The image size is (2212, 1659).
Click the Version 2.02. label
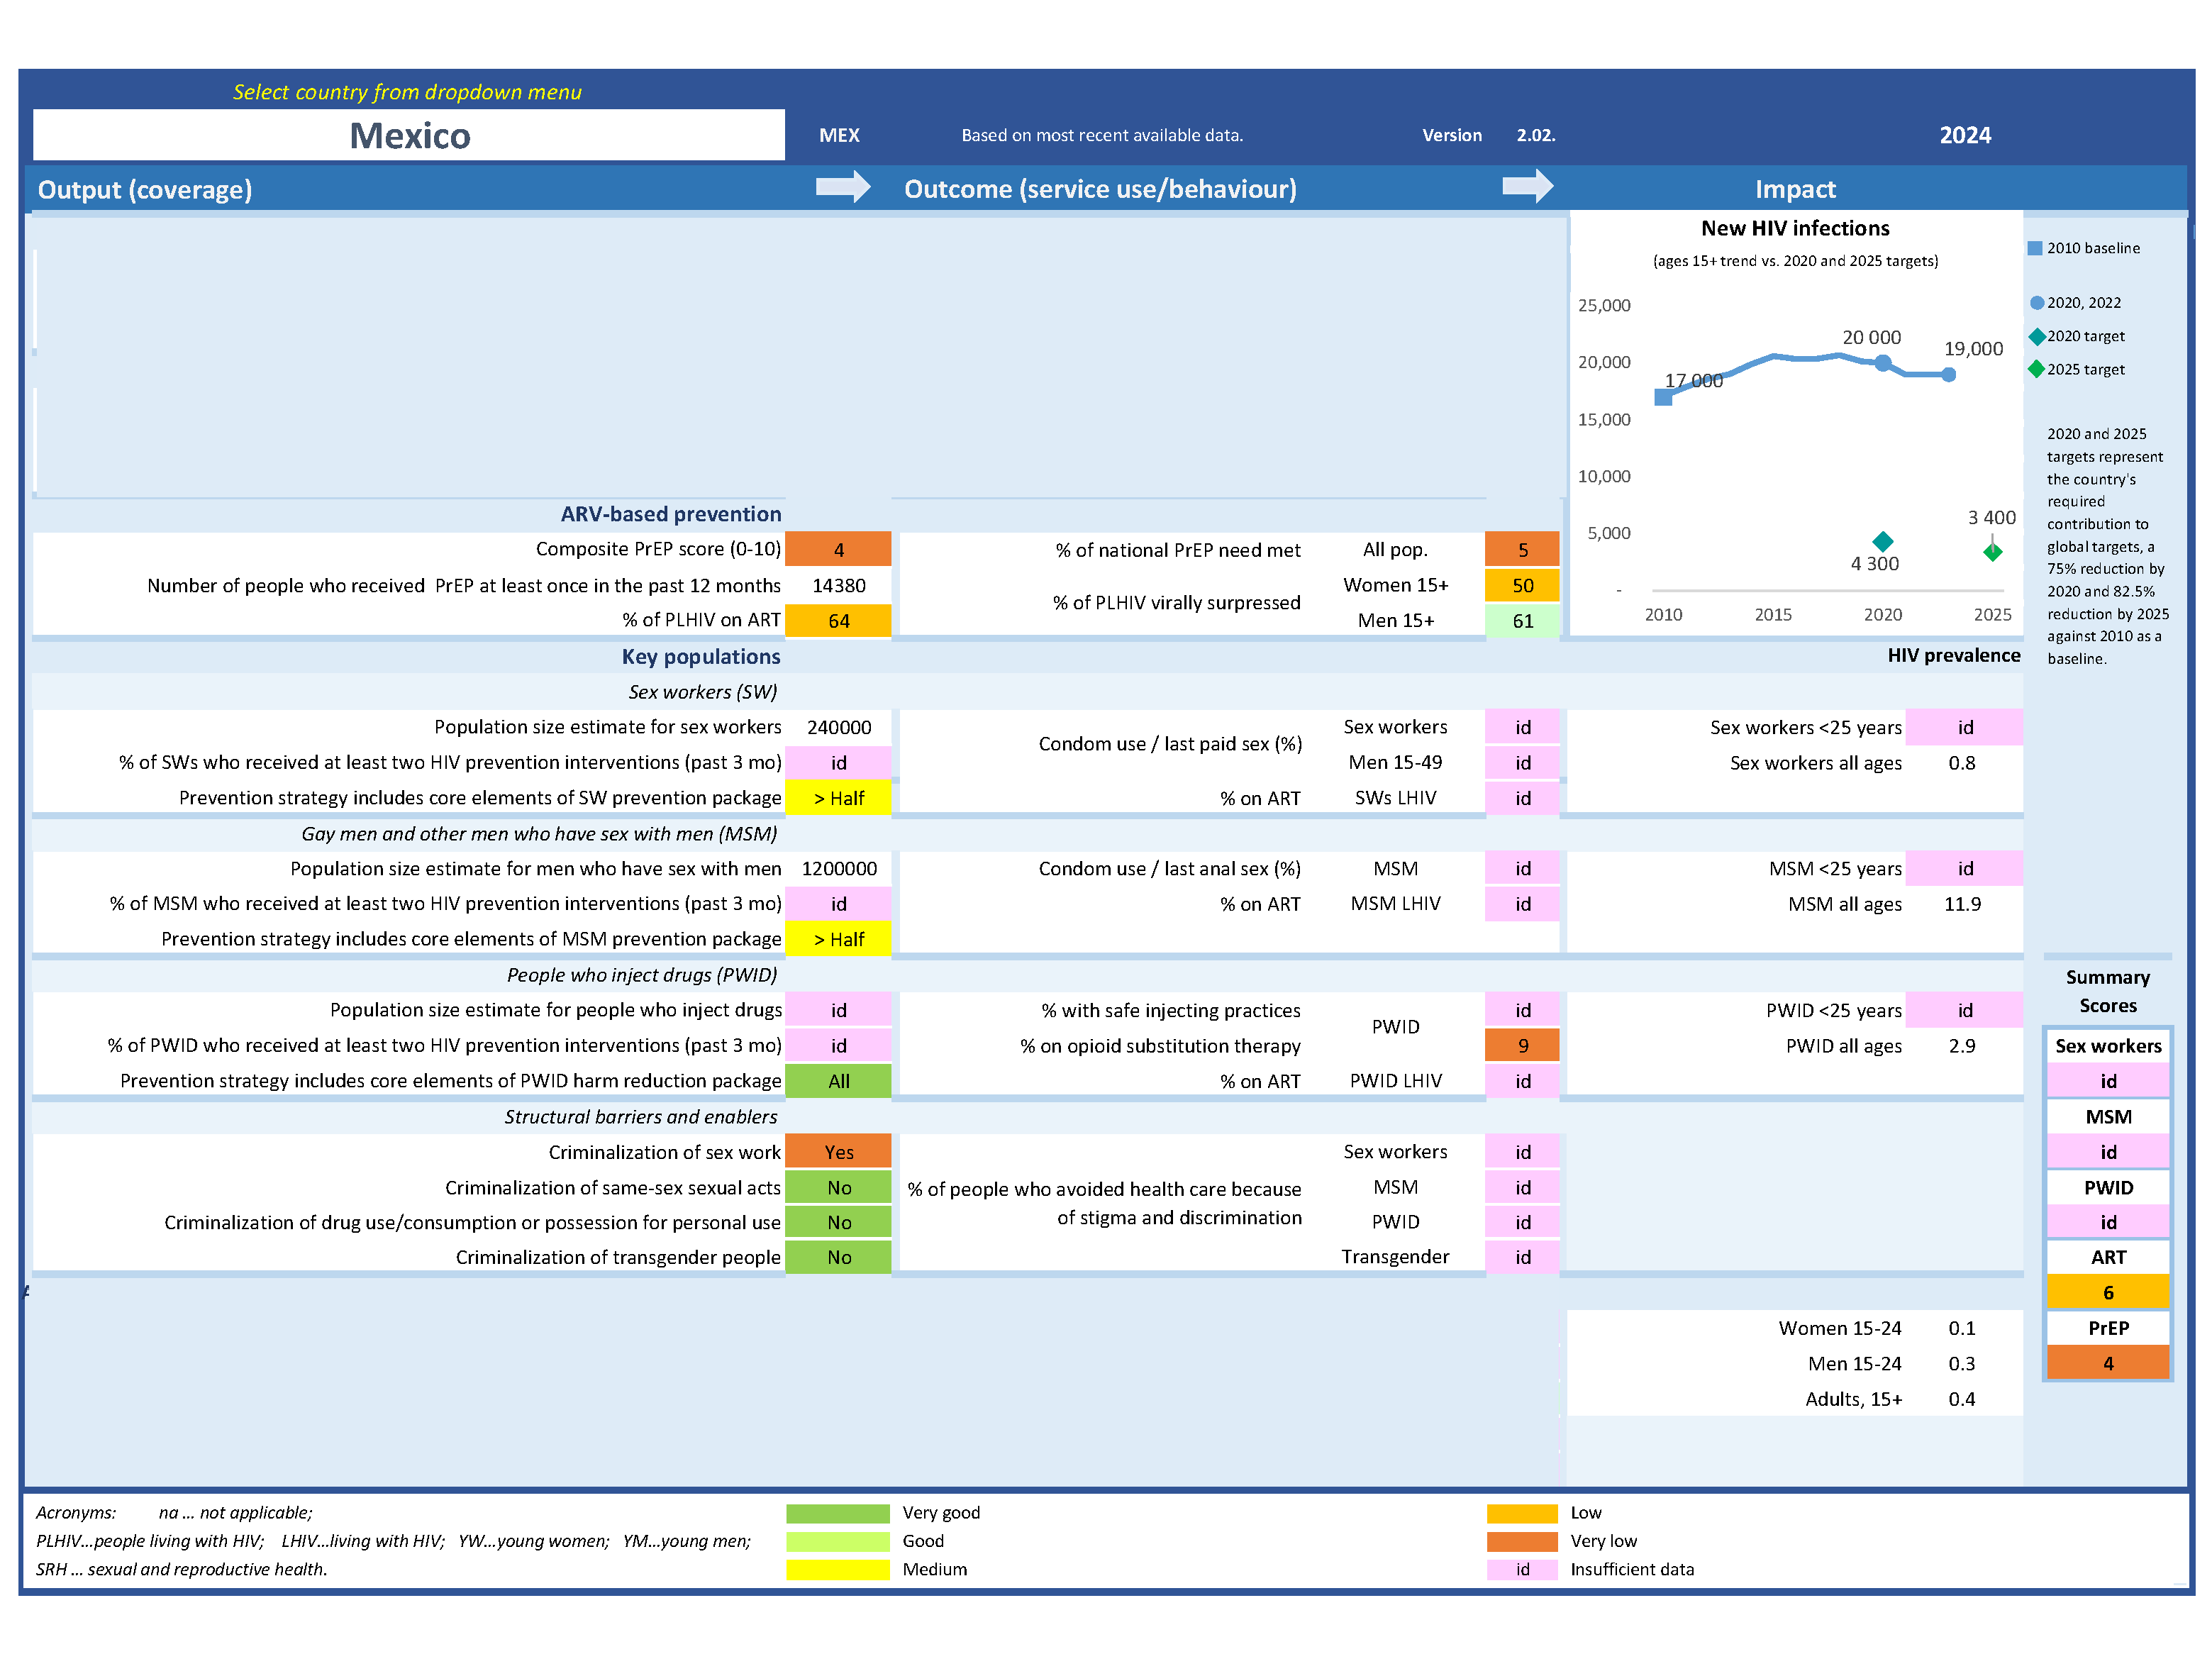click(x=1488, y=135)
